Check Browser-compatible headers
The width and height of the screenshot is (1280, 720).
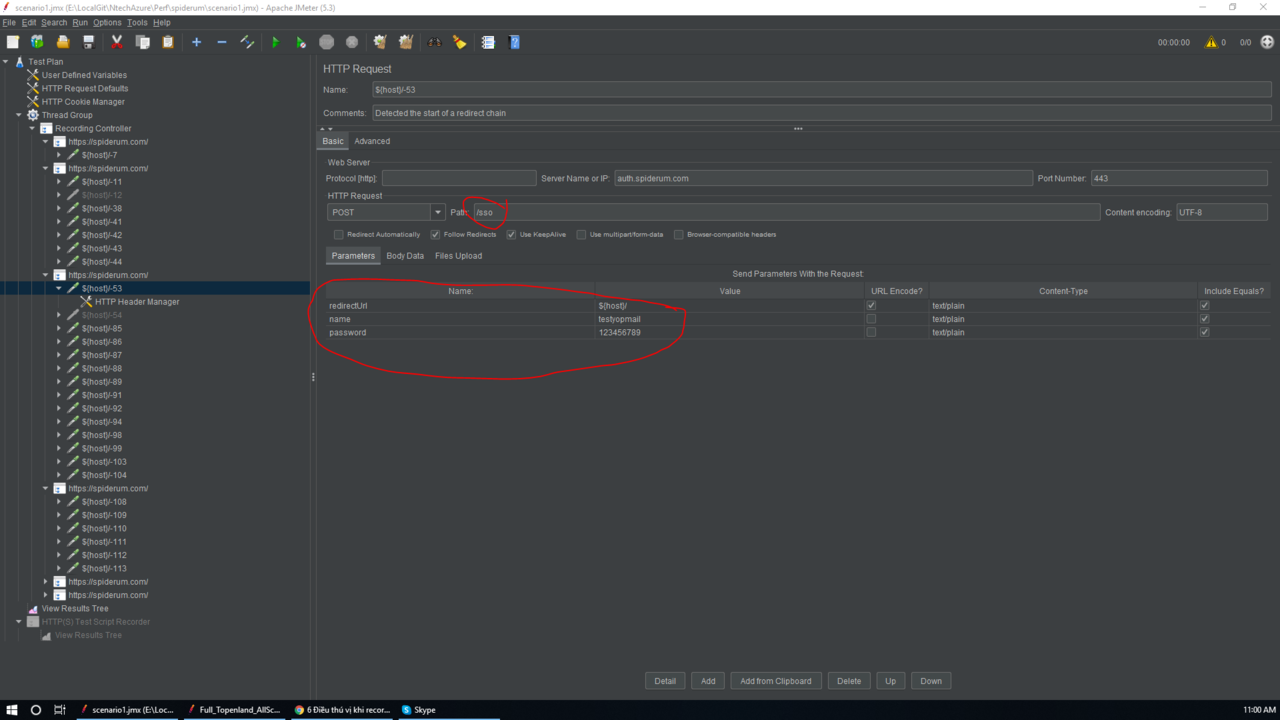click(679, 235)
